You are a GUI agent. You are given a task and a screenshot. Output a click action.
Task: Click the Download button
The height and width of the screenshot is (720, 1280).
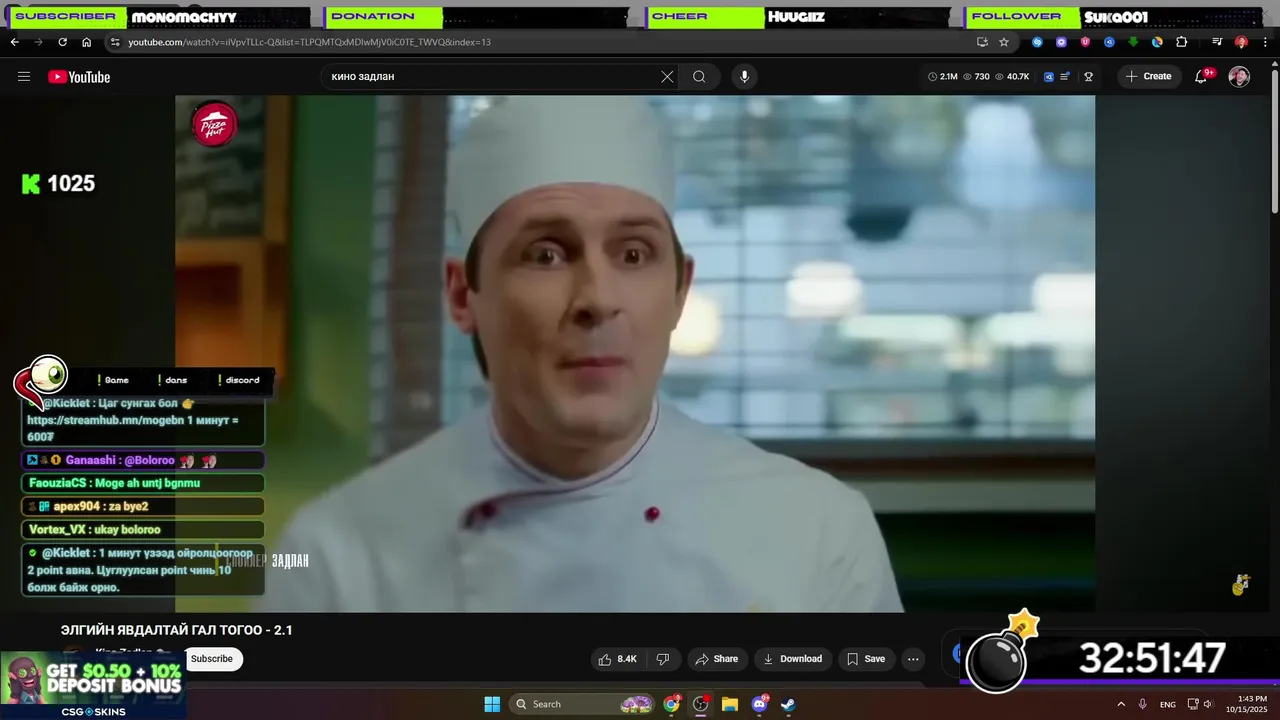pos(792,659)
